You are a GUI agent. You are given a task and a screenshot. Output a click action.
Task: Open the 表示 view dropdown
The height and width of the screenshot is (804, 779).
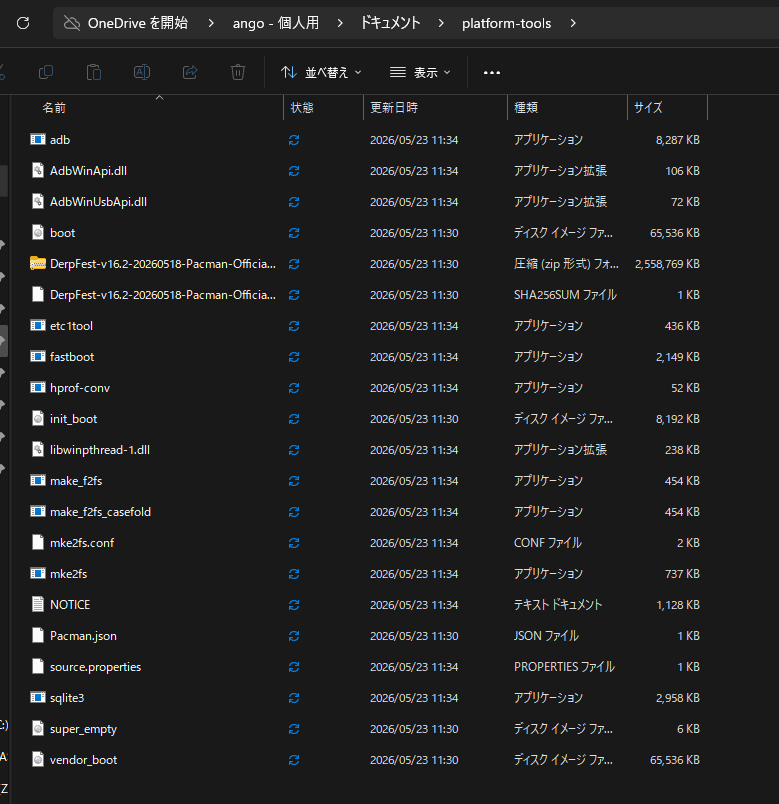tap(420, 72)
